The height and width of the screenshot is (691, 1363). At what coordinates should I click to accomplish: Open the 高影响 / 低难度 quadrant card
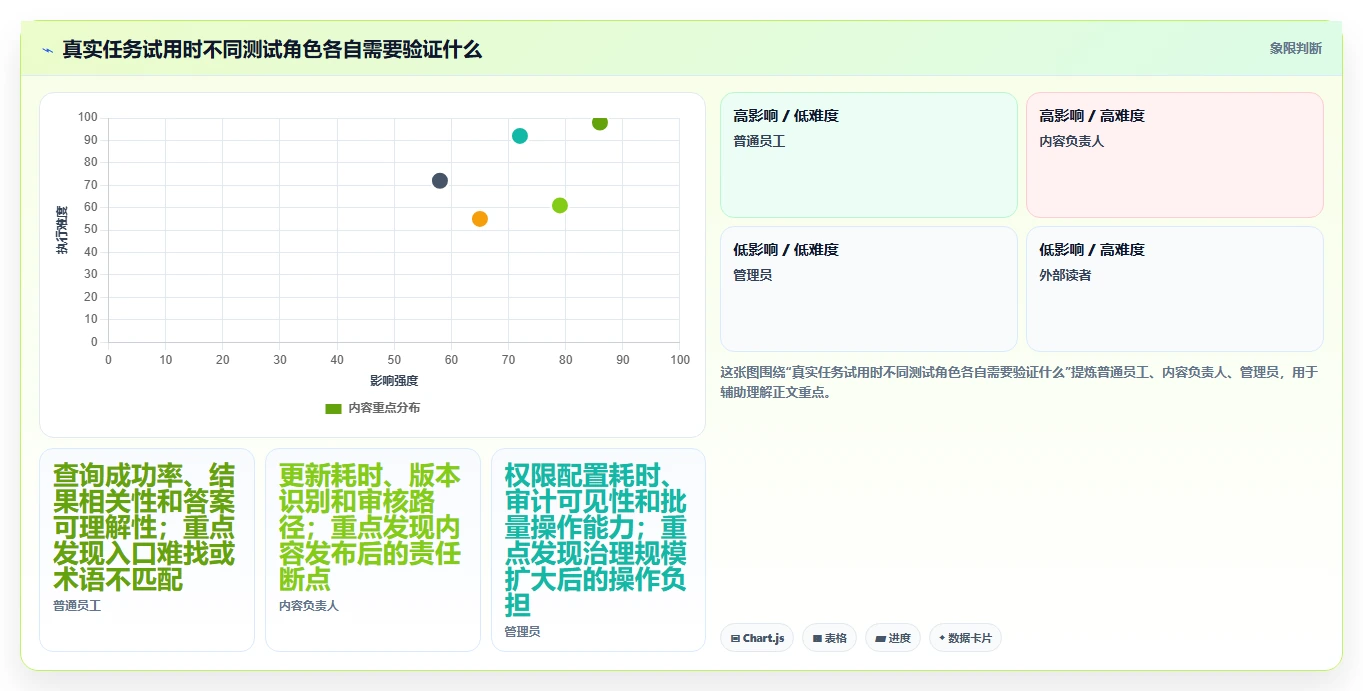click(x=869, y=155)
